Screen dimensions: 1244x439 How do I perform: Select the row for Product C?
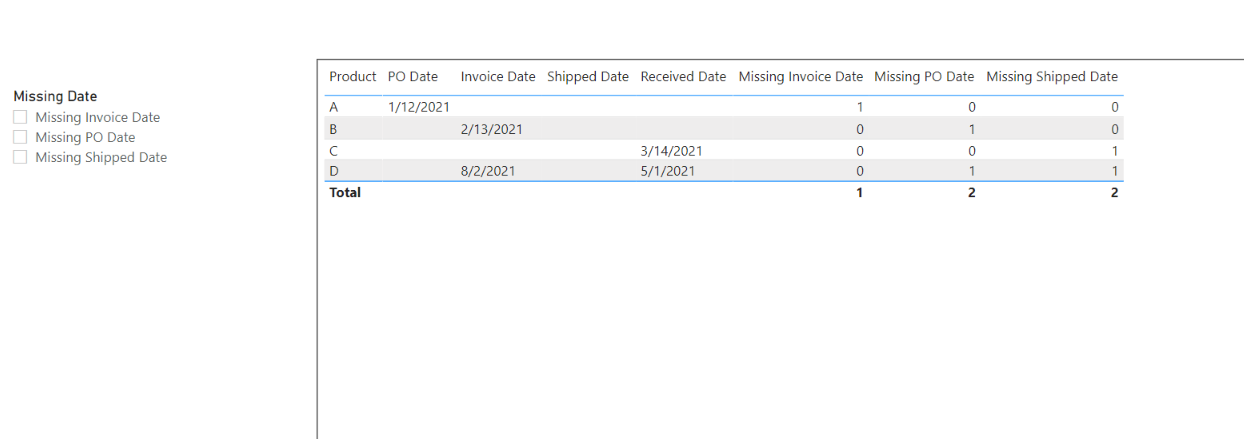725,150
